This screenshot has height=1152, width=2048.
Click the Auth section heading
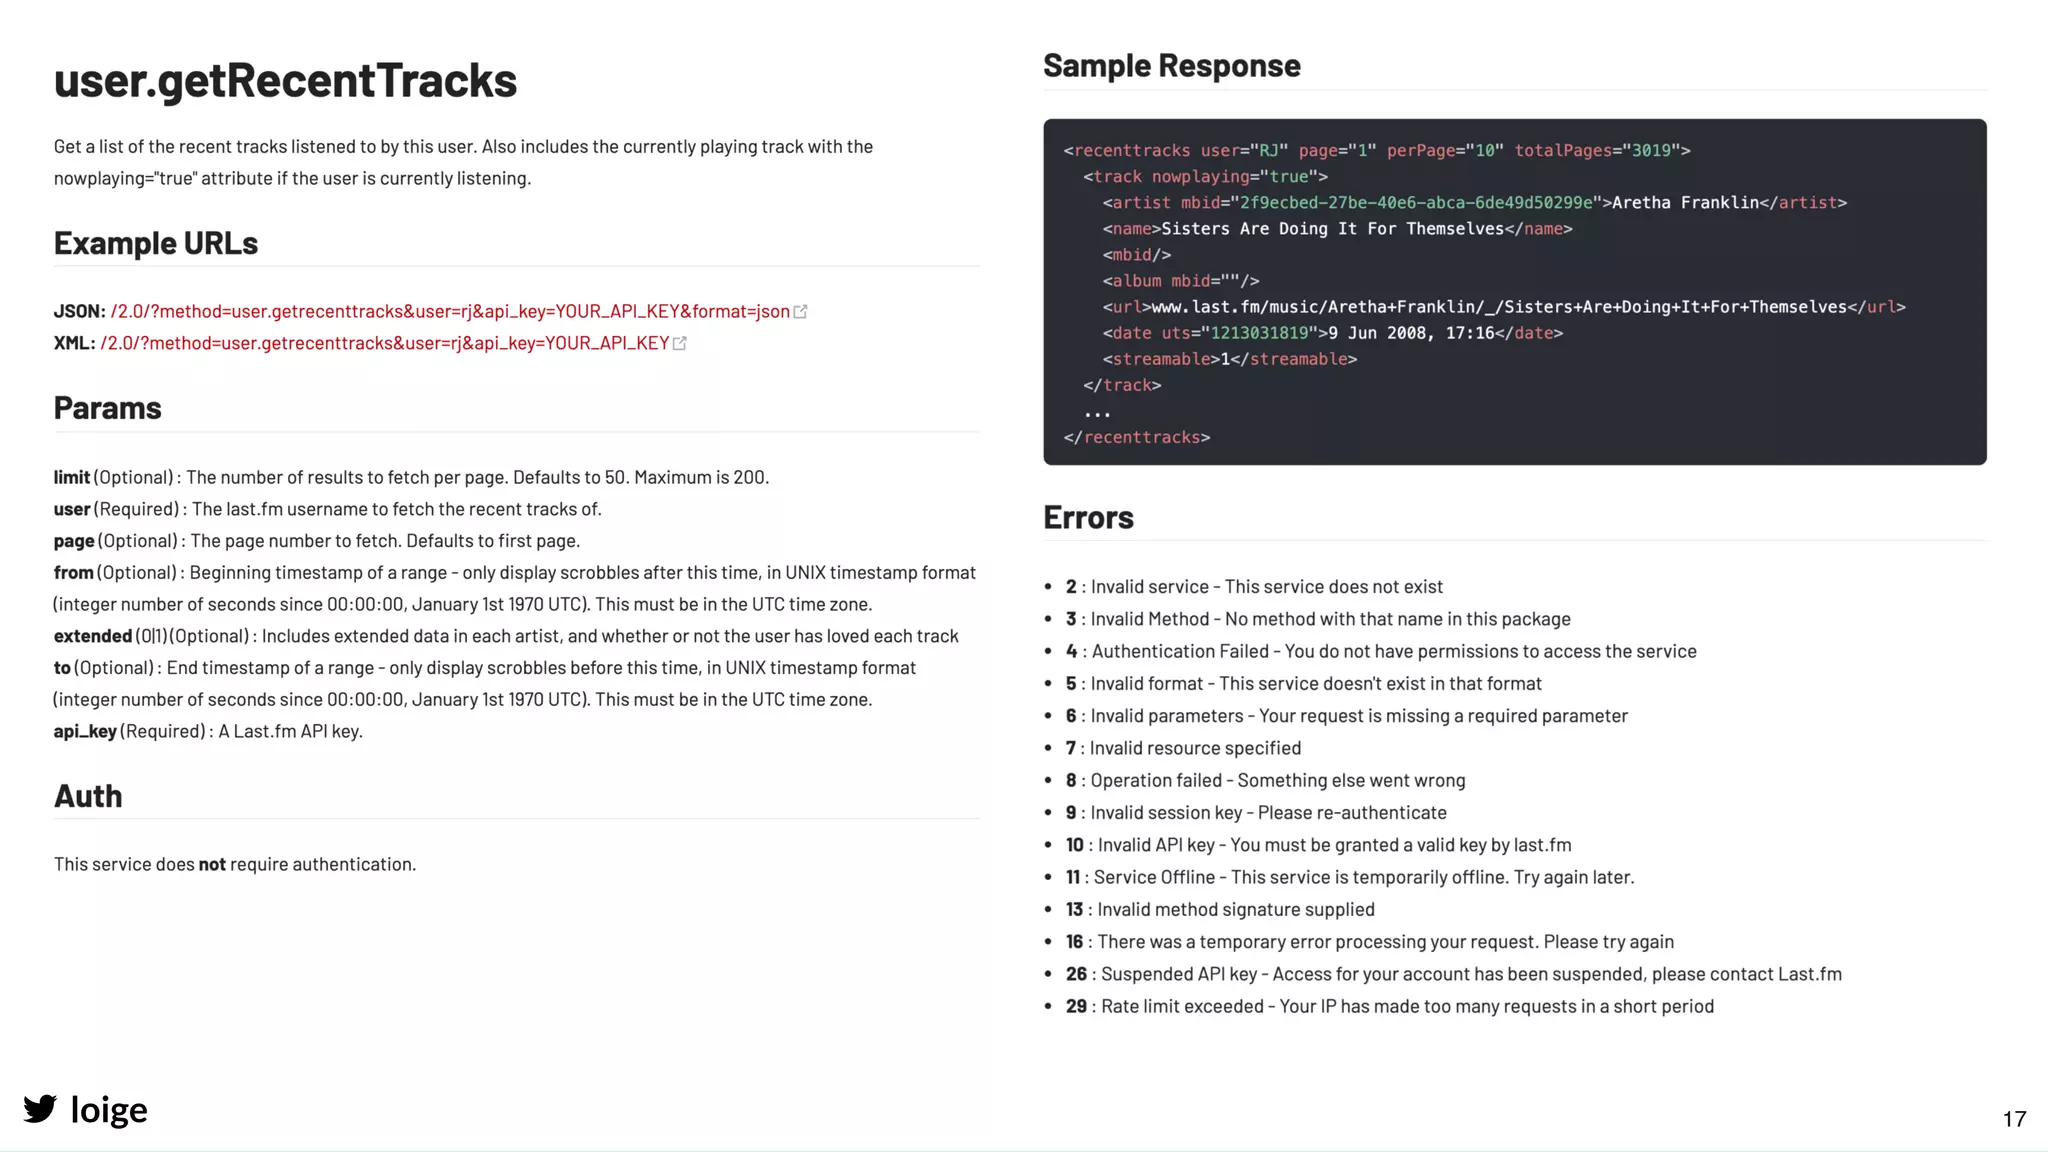pyautogui.click(x=88, y=796)
